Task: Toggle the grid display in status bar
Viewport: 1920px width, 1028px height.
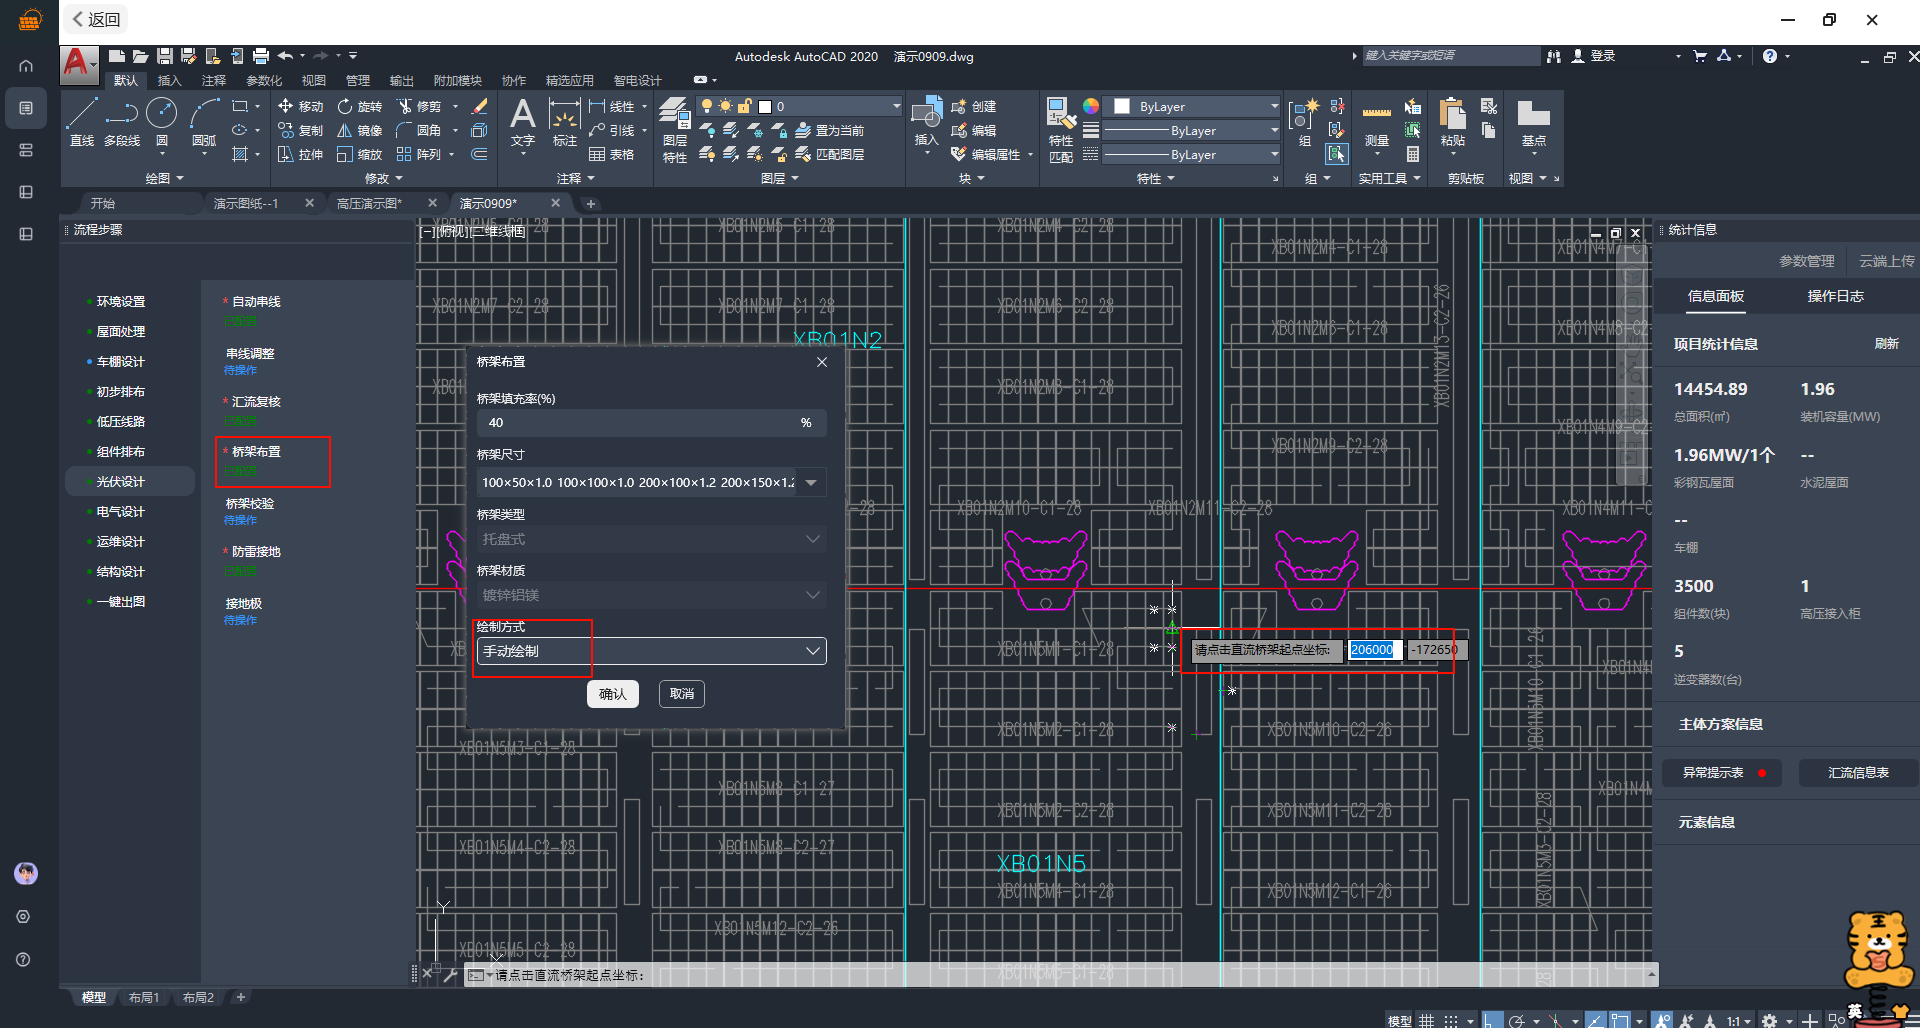Action: pos(1426,1020)
